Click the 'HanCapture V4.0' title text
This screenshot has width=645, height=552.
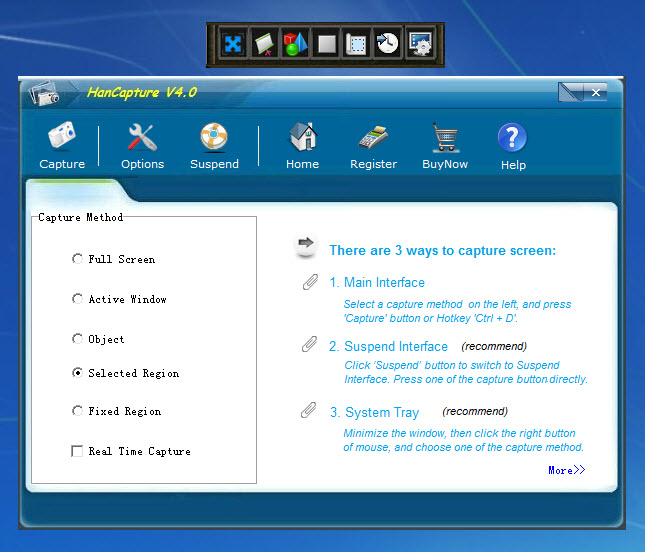[x=142, y=93]
